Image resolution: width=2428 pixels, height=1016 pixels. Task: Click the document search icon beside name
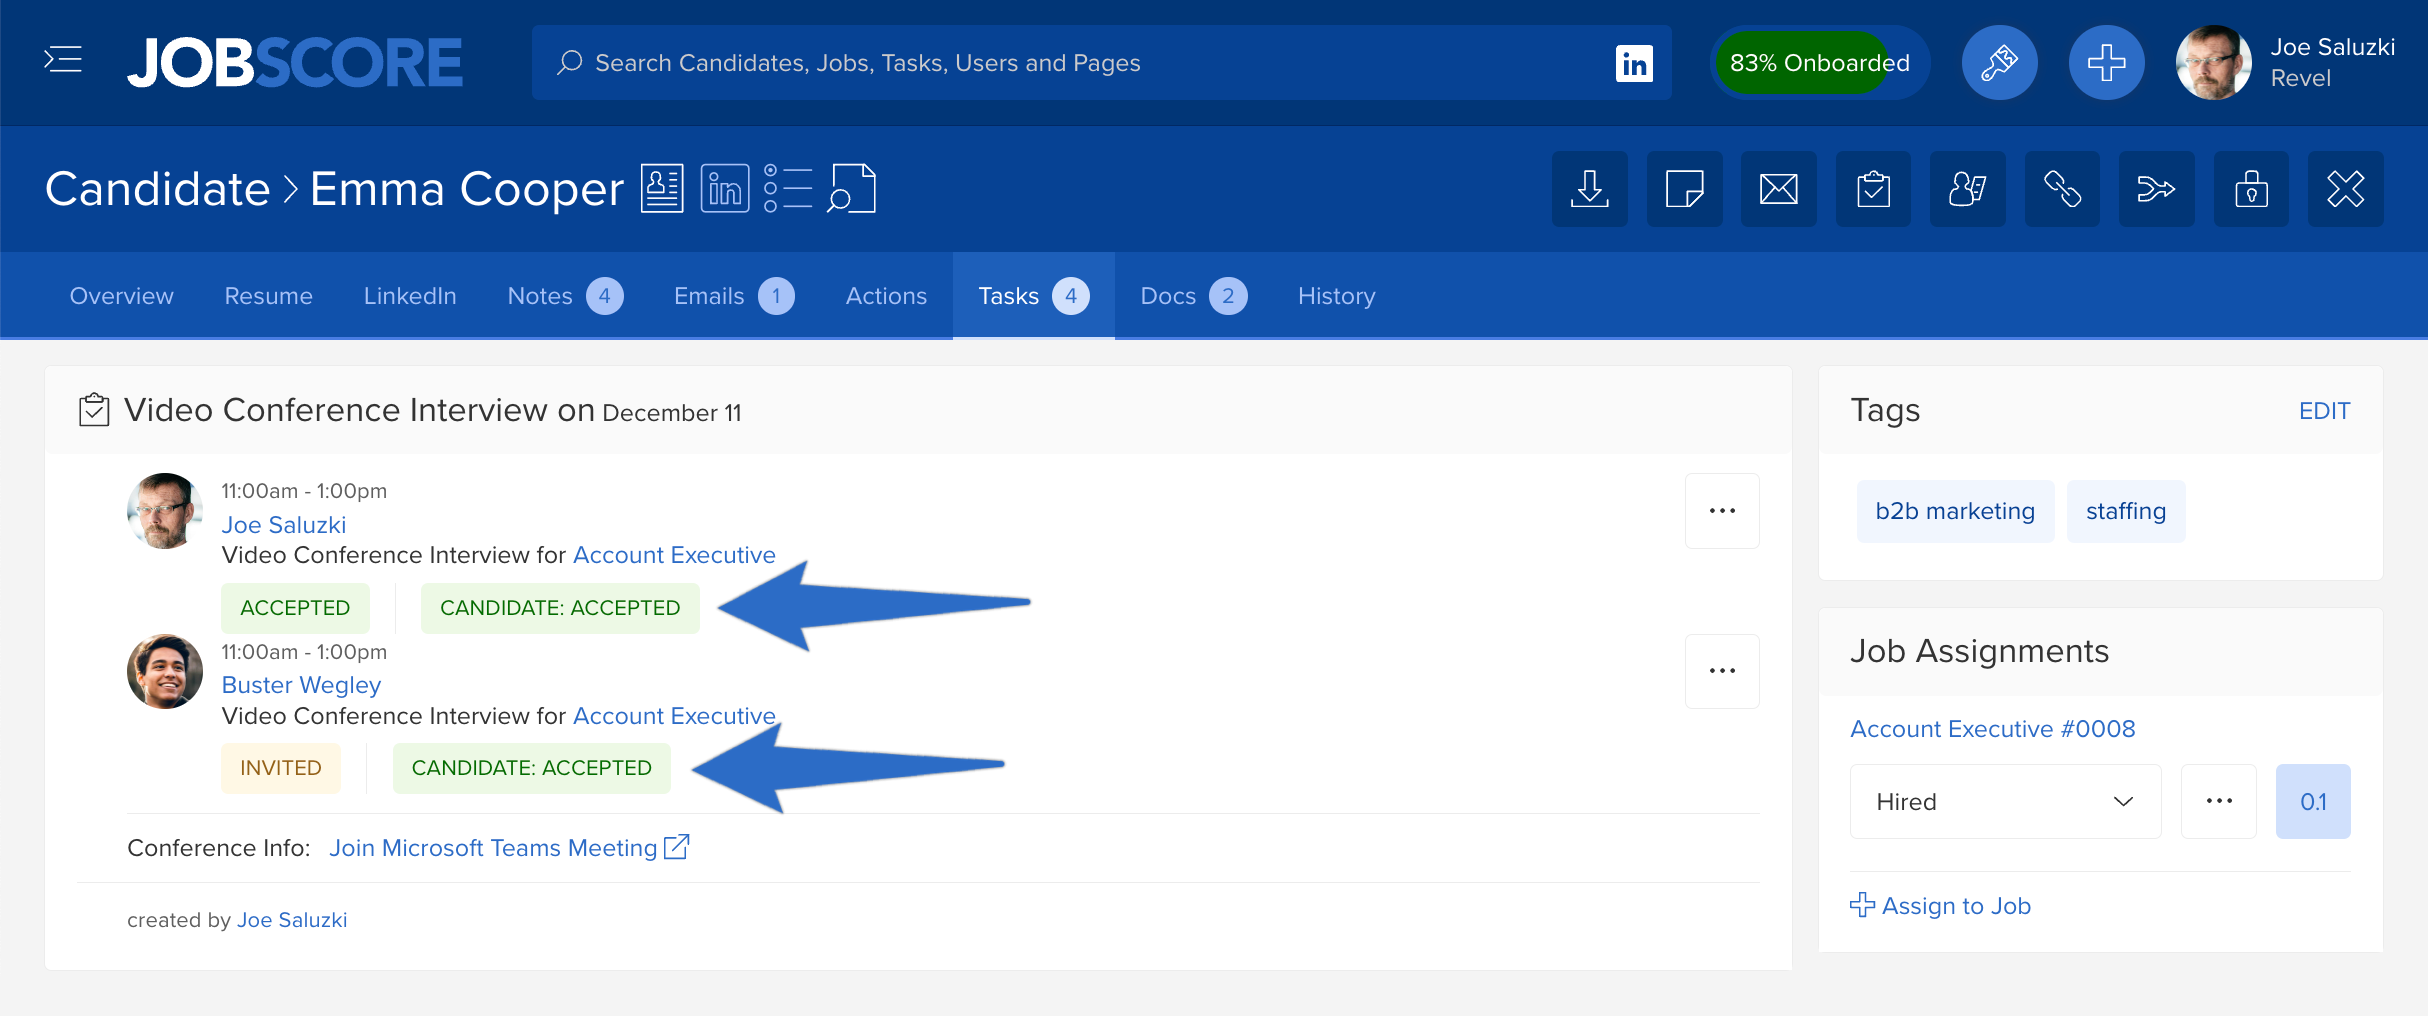point(851,188)
